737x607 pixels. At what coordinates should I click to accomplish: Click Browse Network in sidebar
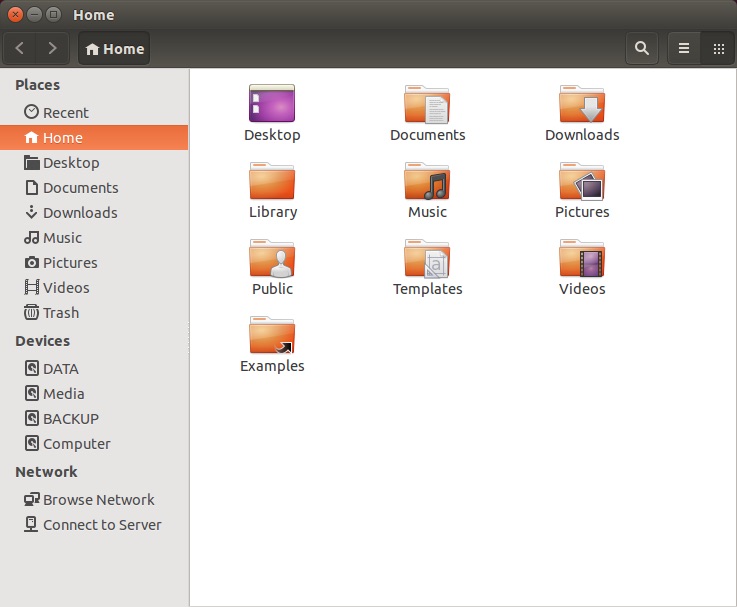pos(98,500)
